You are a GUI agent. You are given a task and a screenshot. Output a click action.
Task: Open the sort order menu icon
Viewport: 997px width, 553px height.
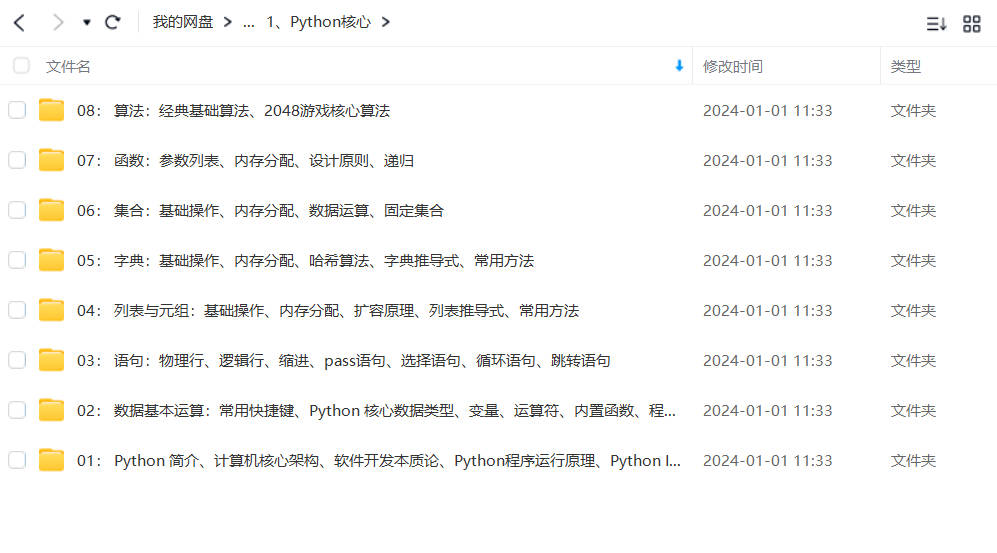(x=936, y=24)
